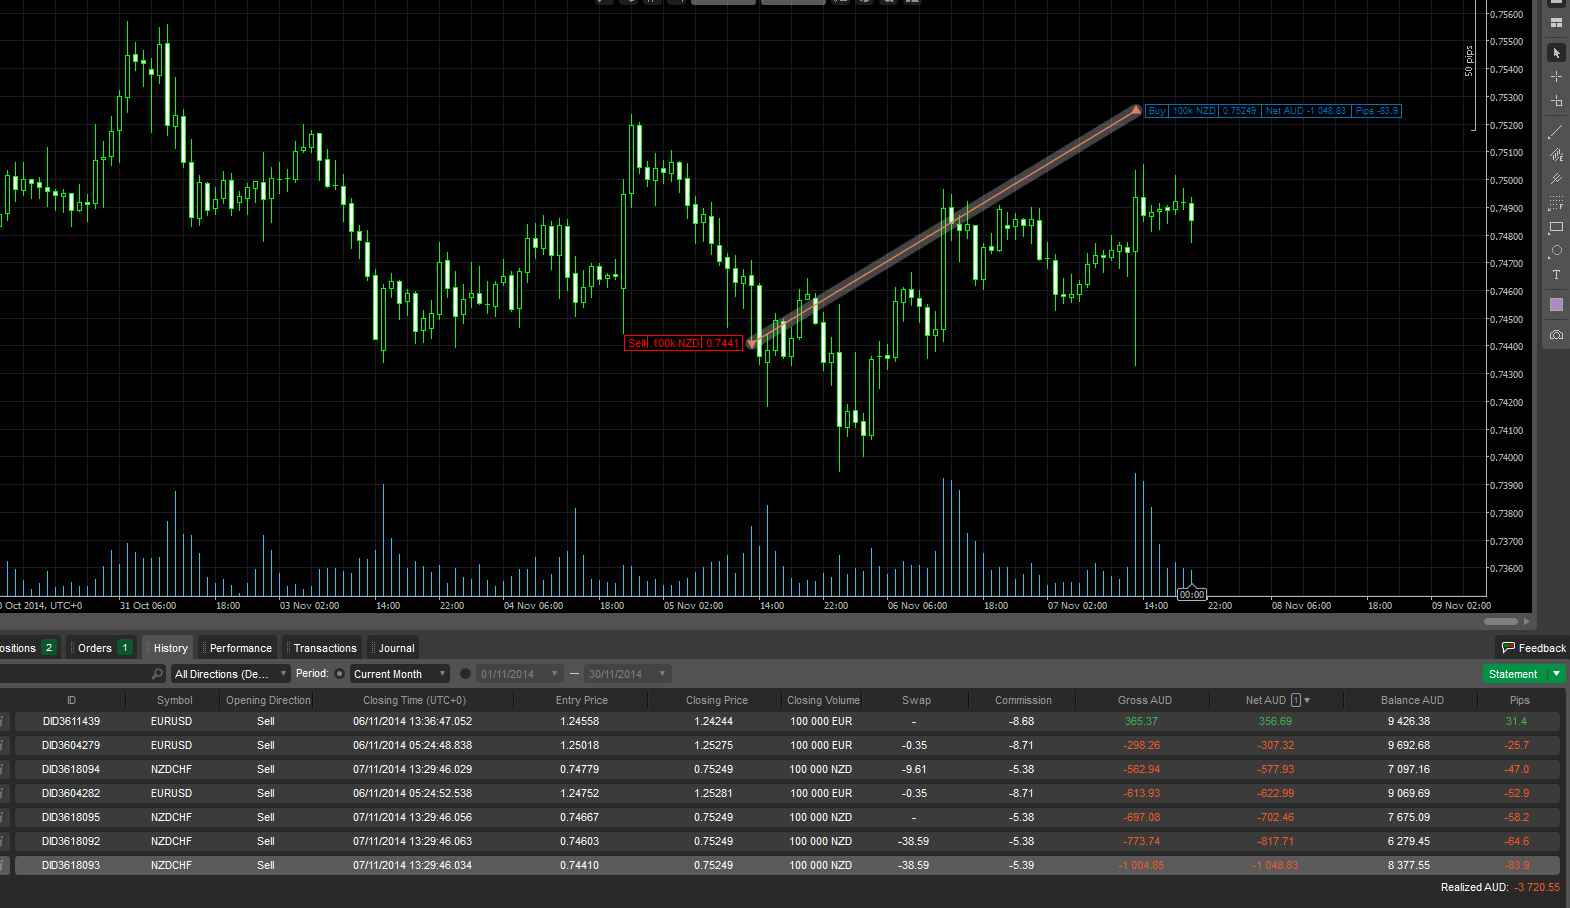
Task: Select the equidistant channel tool
Action: 1556,155
